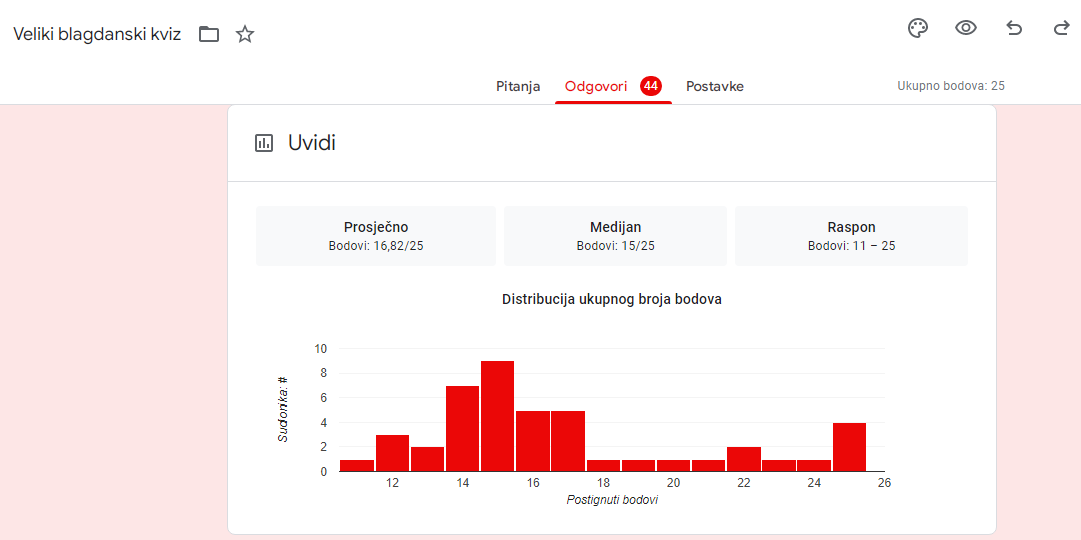Click the 44 responses badge
Viewport: 1081px width, 540px height.
tap(651, 86)
